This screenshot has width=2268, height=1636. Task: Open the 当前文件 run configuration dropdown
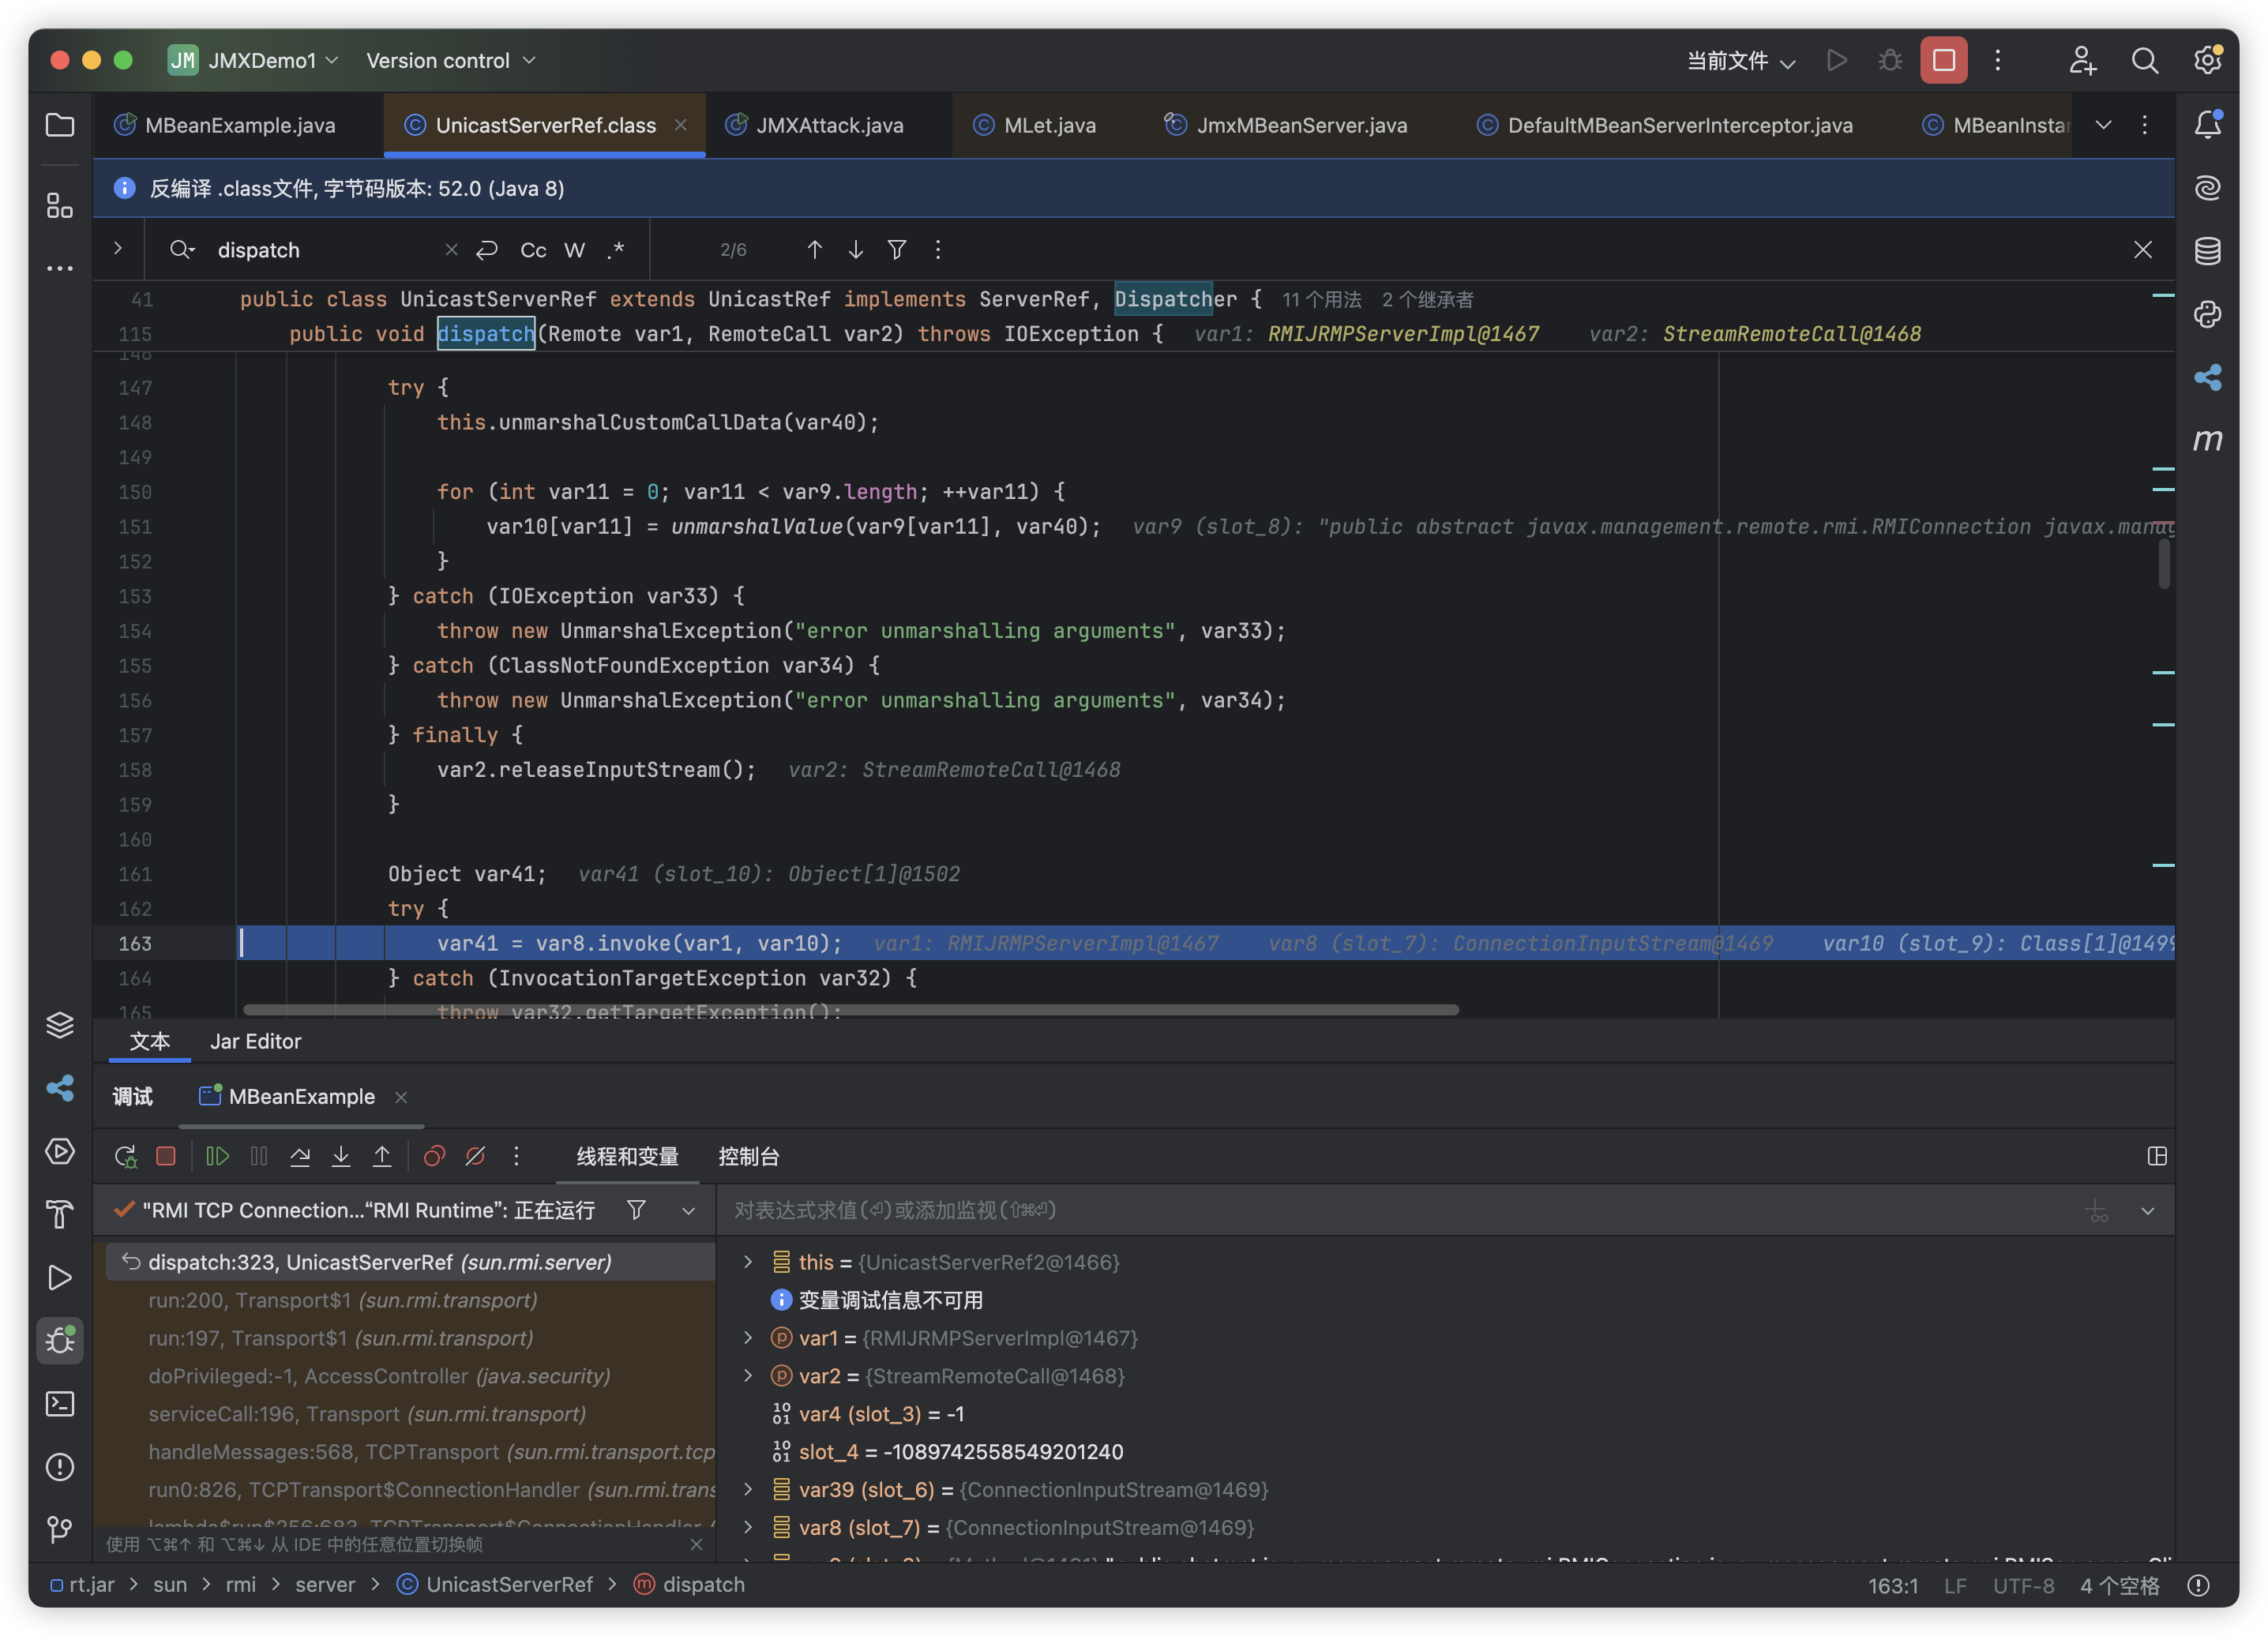click(1741, 61)
